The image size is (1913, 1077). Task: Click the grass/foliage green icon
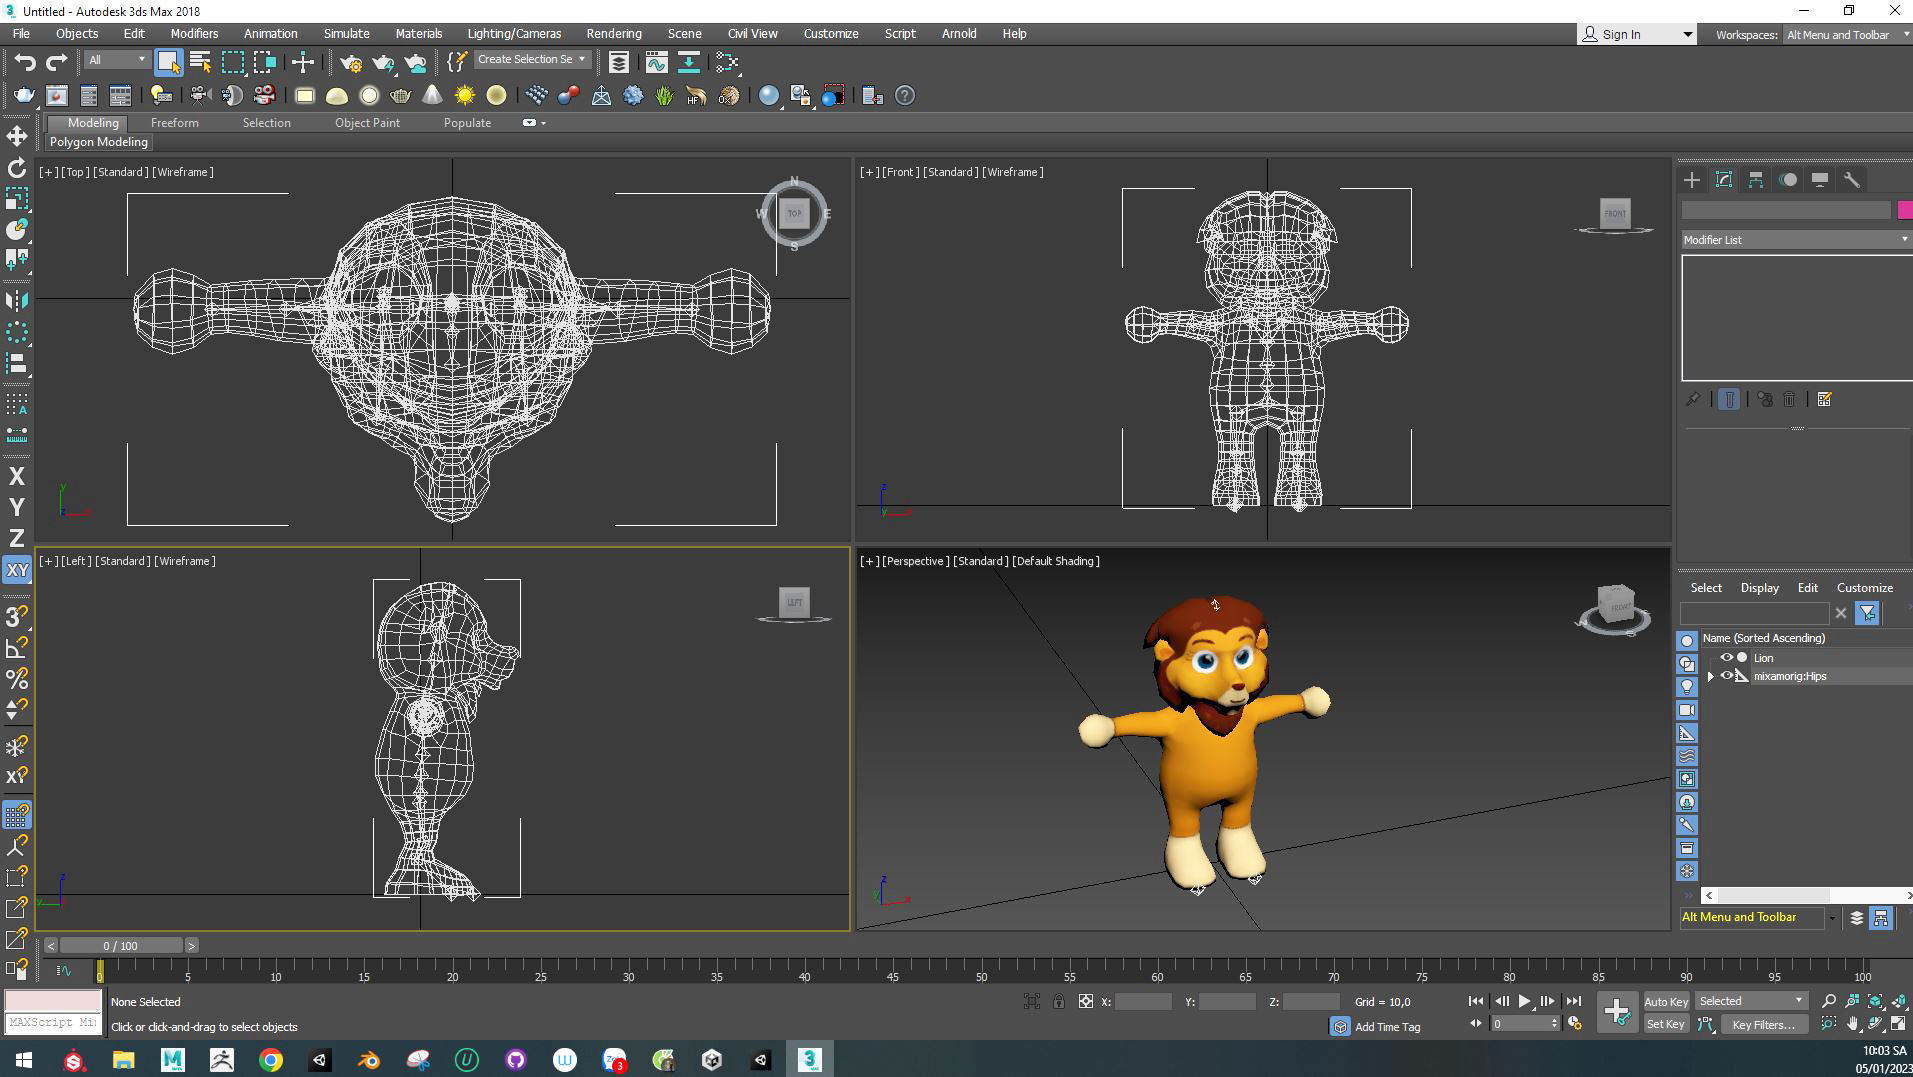664,96
